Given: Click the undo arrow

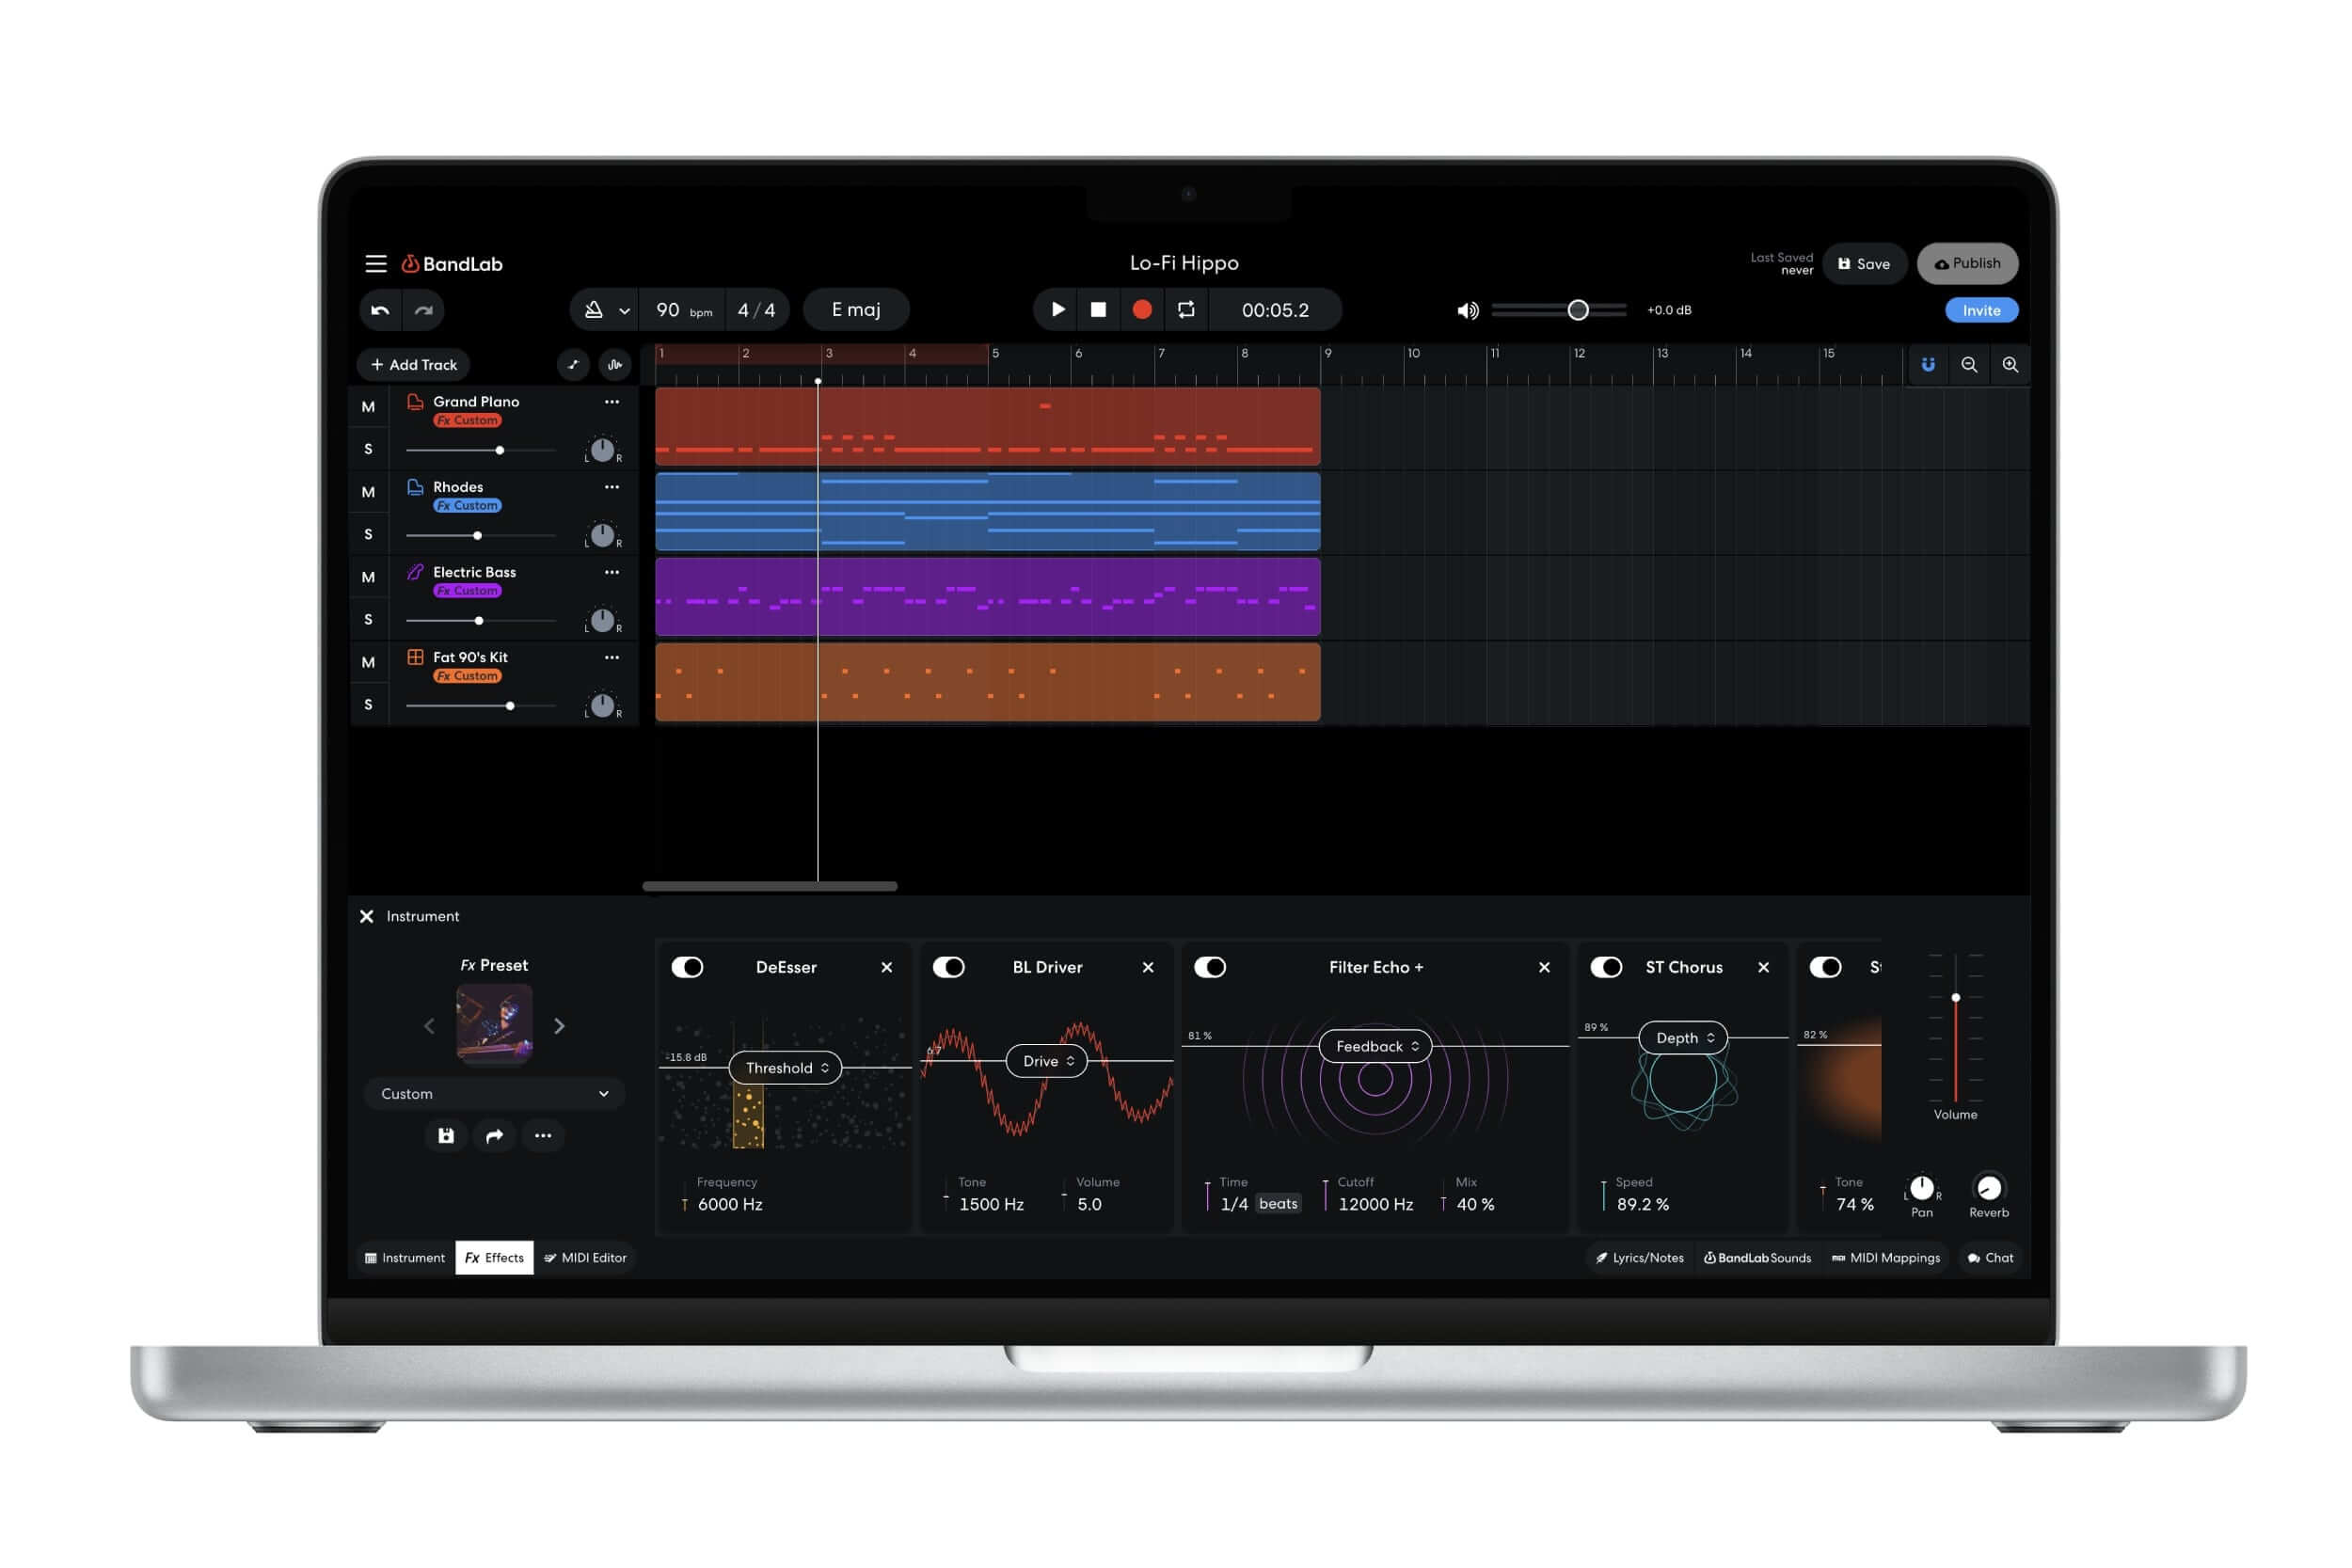Looking at the screenshot, I should click(381, 310).
